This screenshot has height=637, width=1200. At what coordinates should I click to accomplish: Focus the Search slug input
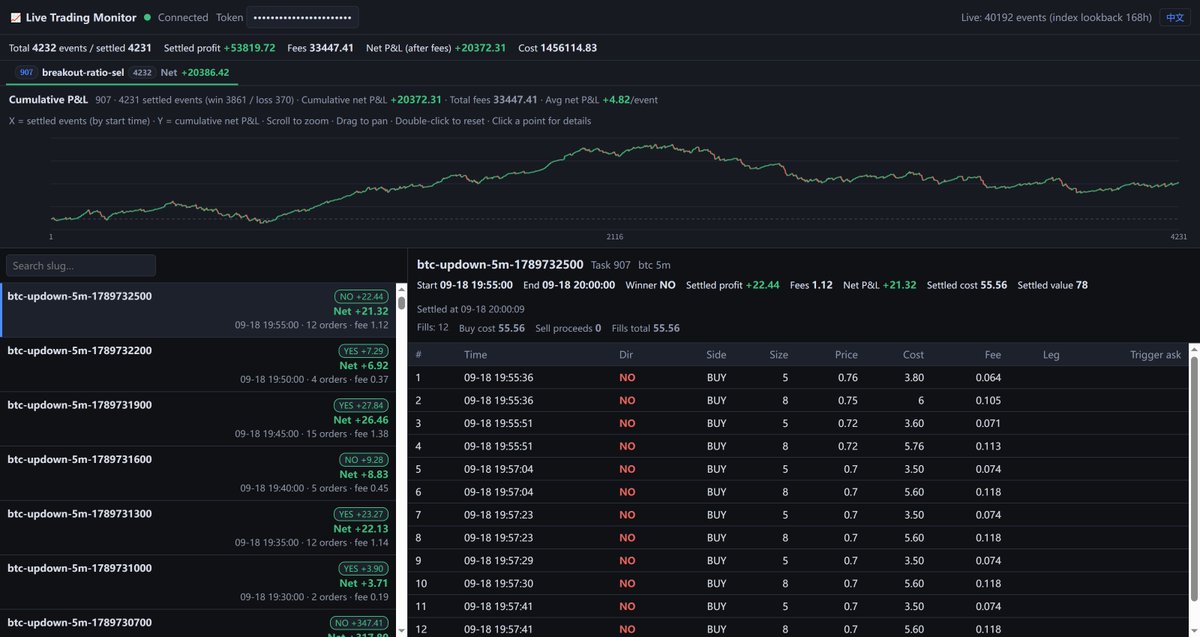pyautogui.click(x=81, y=265)
